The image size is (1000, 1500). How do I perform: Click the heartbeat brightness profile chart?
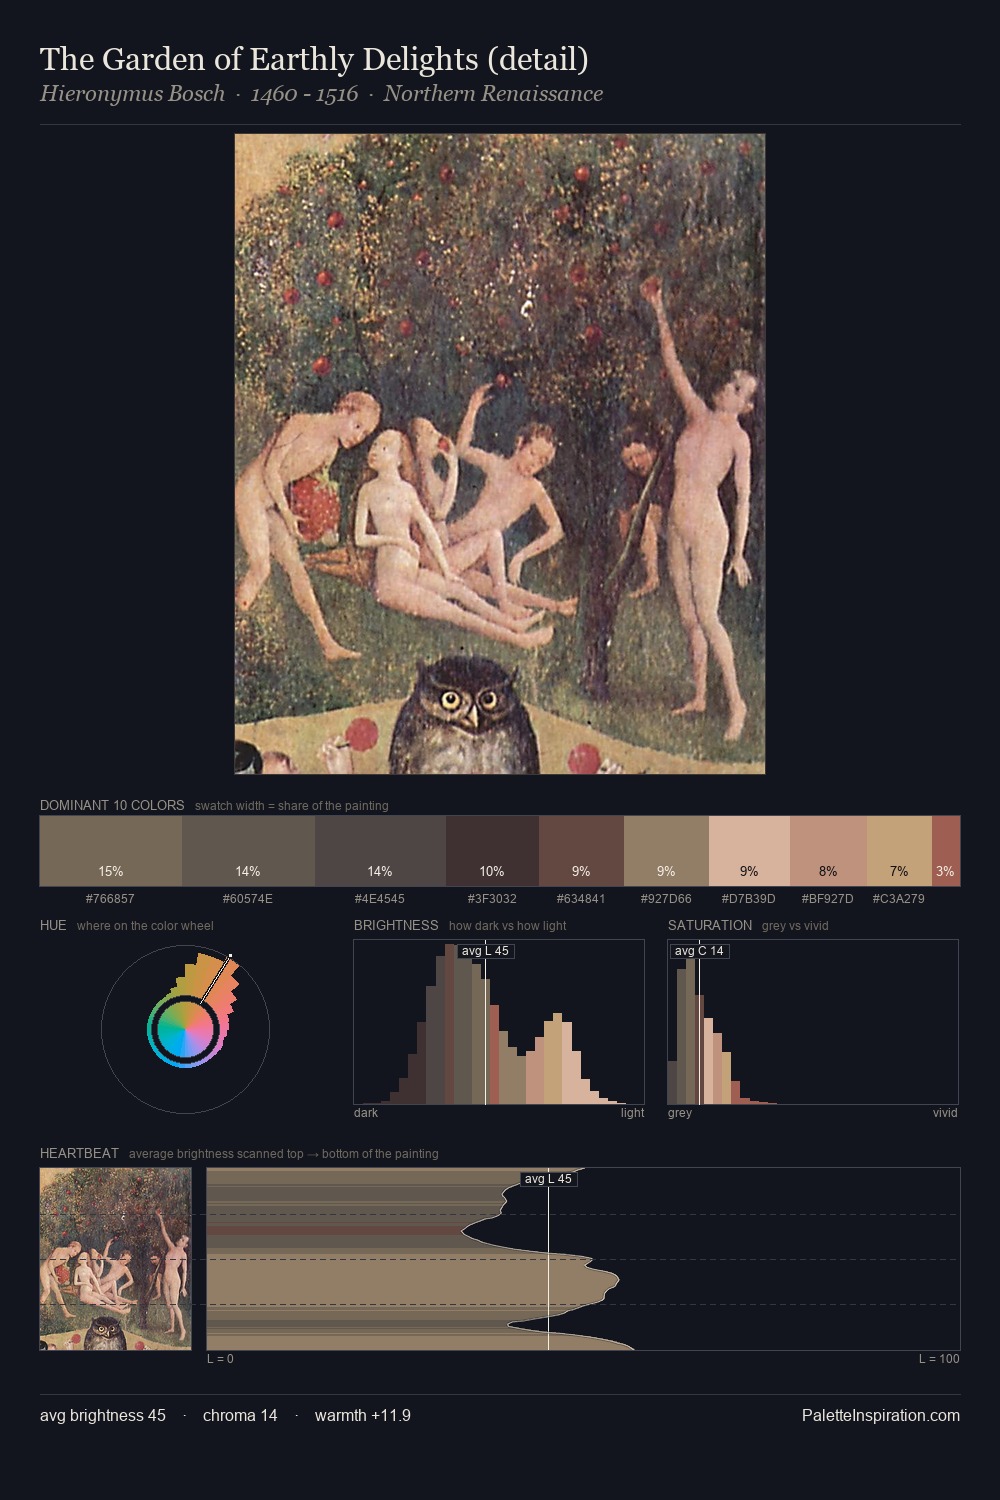(x=583, y=1259)
